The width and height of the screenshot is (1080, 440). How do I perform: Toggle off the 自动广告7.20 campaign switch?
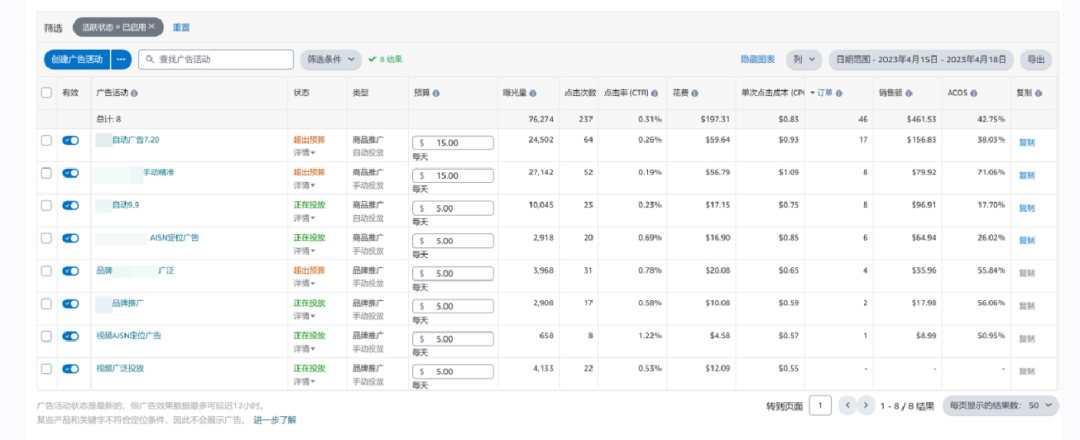tap(70, 140)
